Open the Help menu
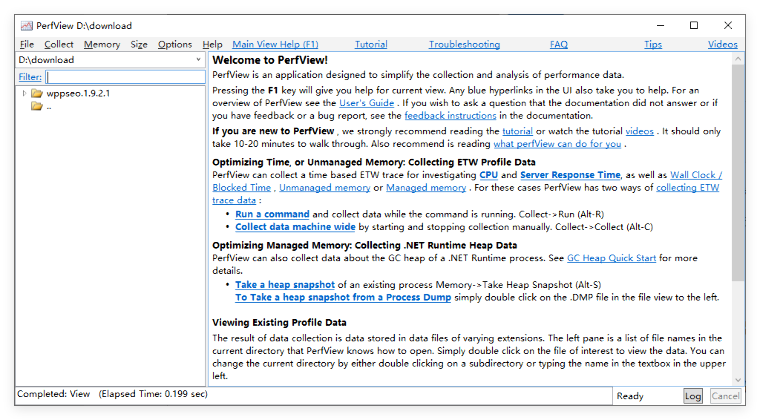This screenshot has width=760, height=420. pyautogui.click(x=212, y=44)
